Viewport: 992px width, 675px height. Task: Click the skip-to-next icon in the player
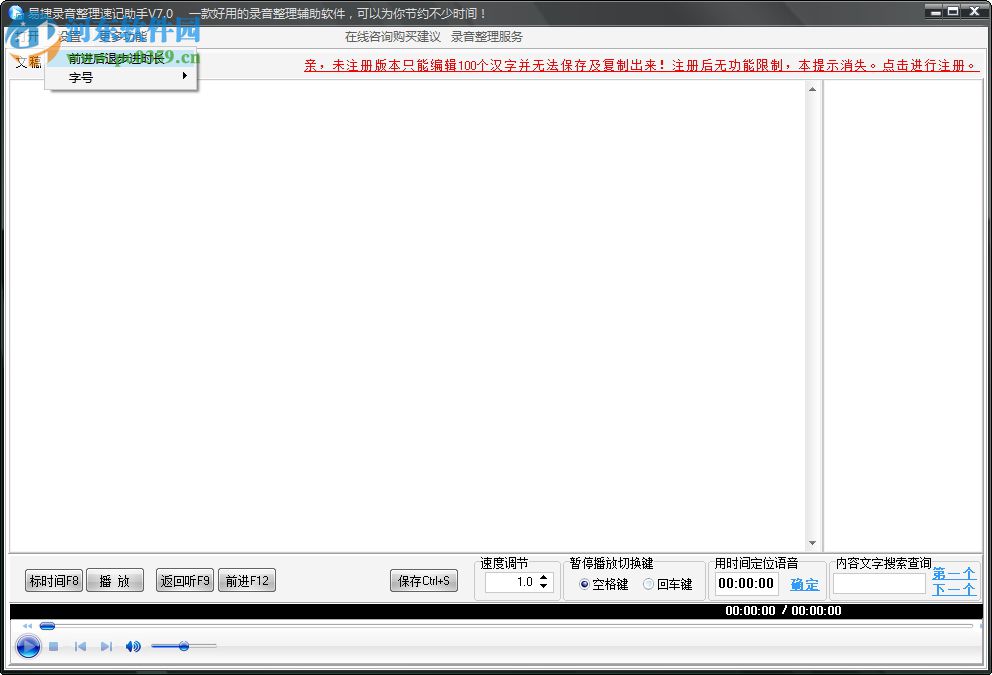click(x=107, y=646)
